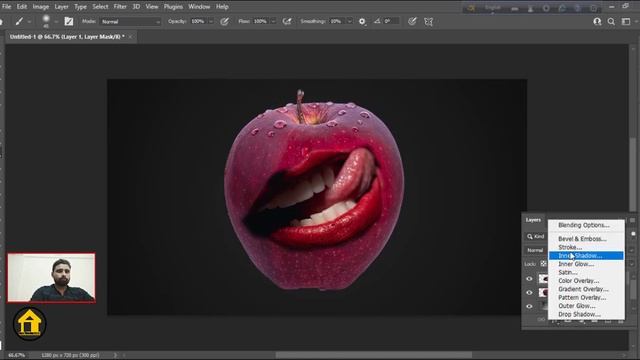
Task: Open the Filter menu
Action: coord(120,7)
